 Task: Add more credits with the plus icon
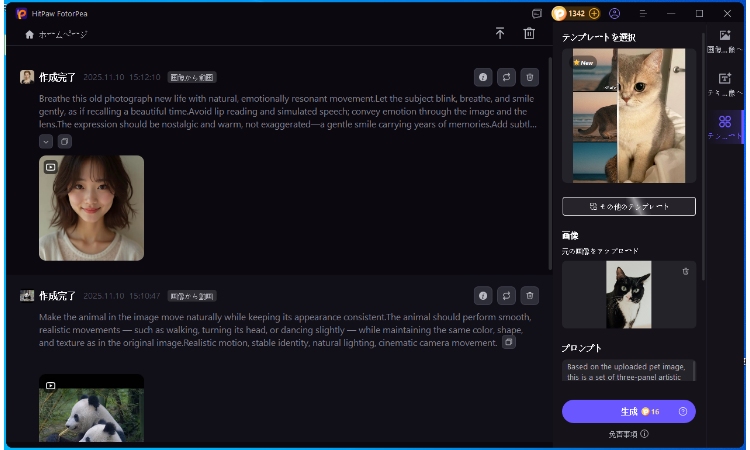tap(594, 13)
